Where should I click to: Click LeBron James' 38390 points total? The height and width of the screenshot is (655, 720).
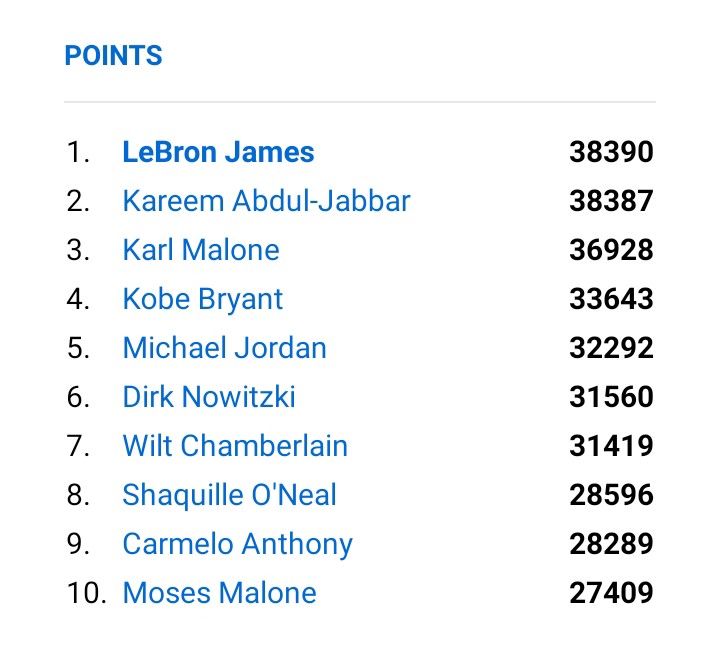611,152
